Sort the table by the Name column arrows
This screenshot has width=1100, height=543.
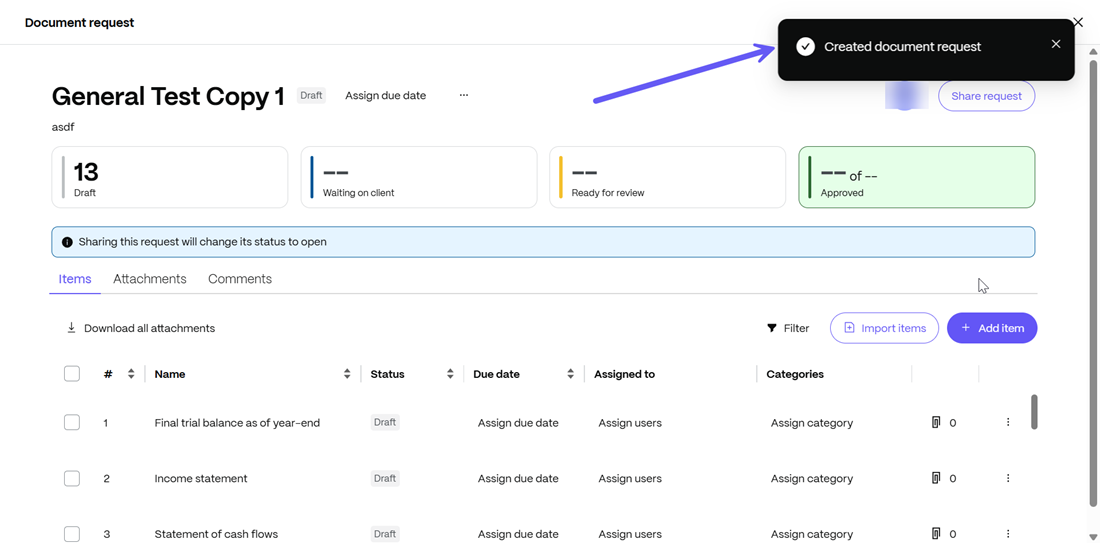click(x=347, y=374)
